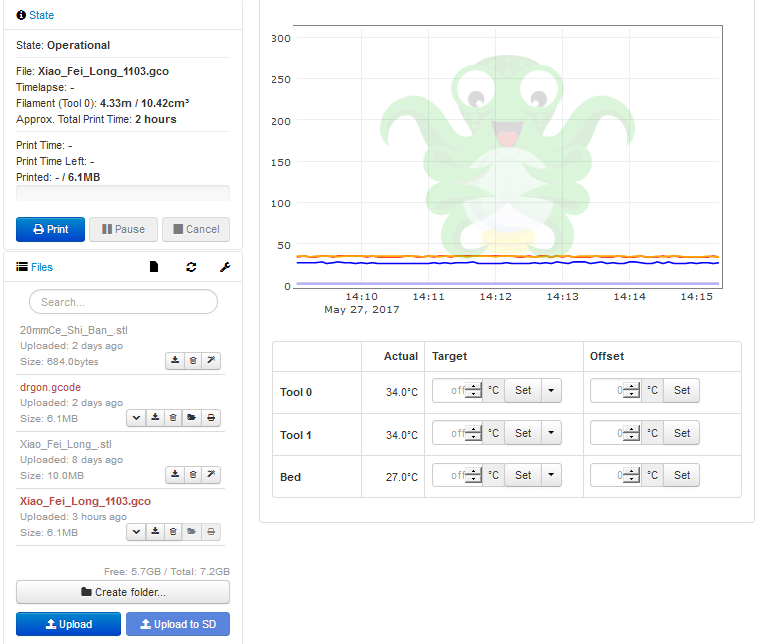Select file name 20mmCe_Shi_Ban_.stl
Image resolution: width=760 pixels, height=644 pixels.
74,330
